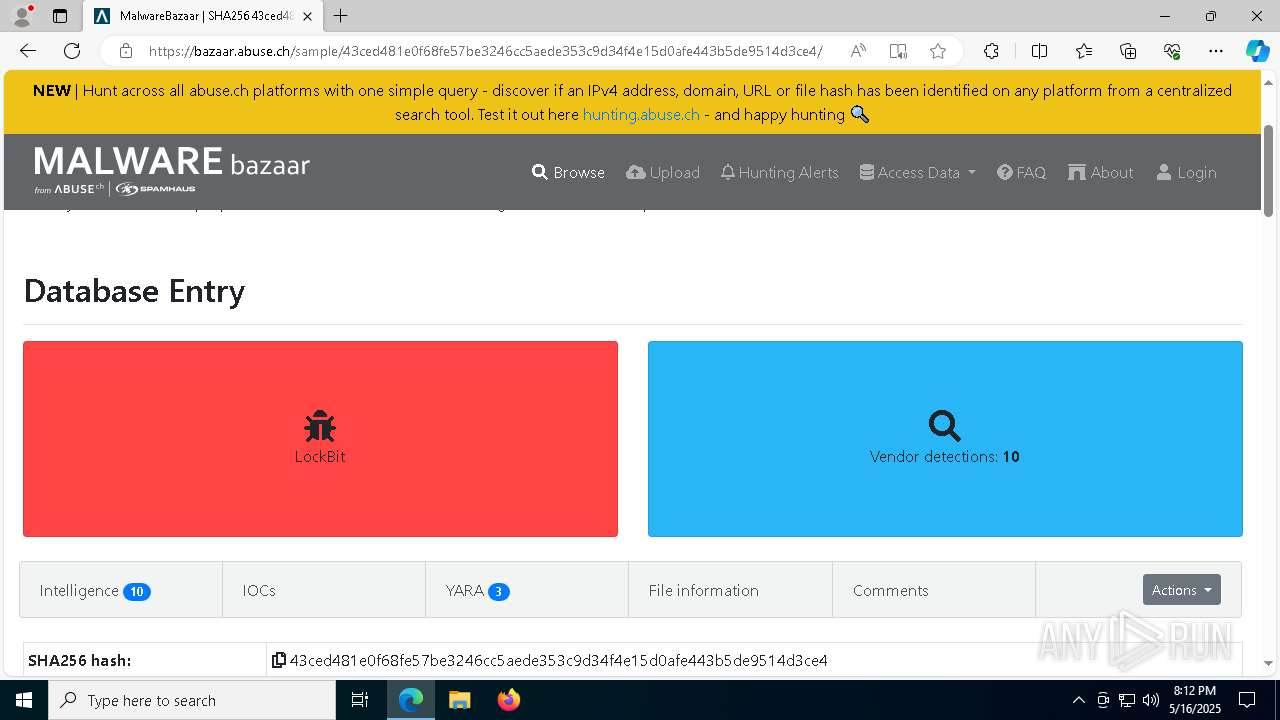This screenshot has height=720, width=1280.
Task: Open the browser profile avatar
Action: (x=22, y=16)
